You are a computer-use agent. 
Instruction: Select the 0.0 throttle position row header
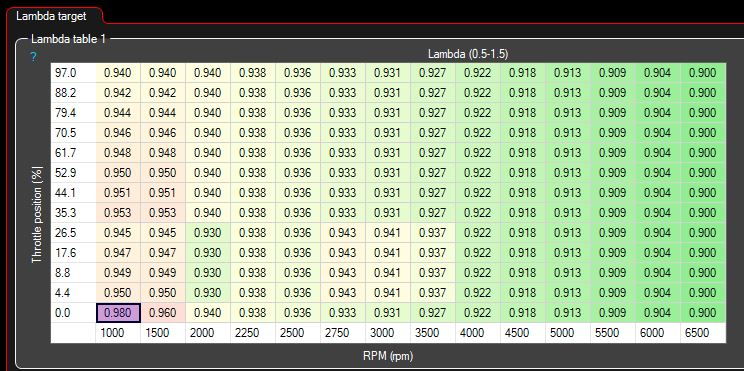click(x=73, y=313)
